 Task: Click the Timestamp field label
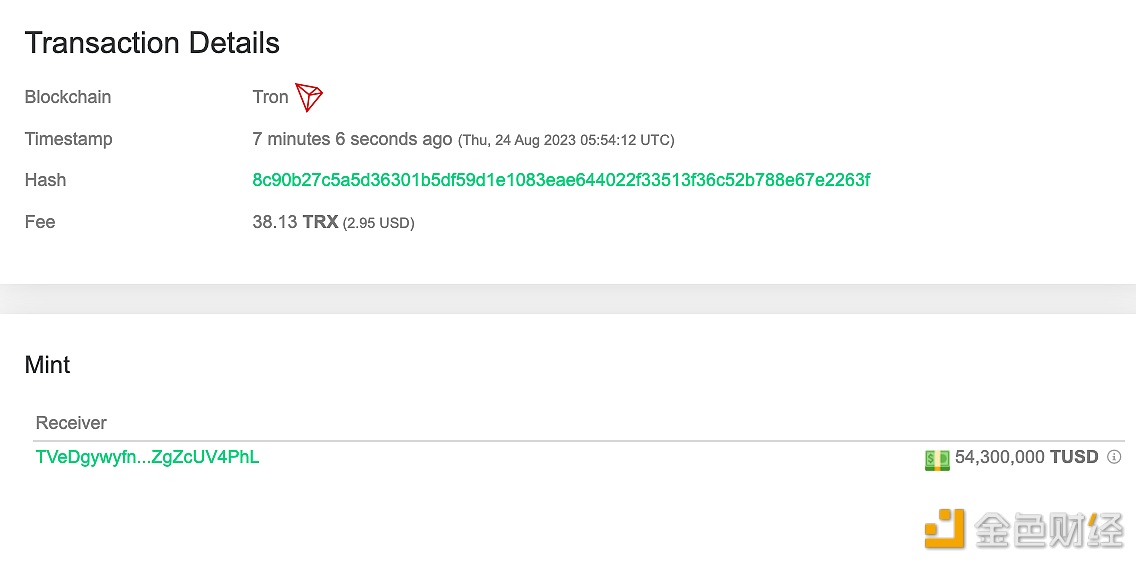[69, 139]
